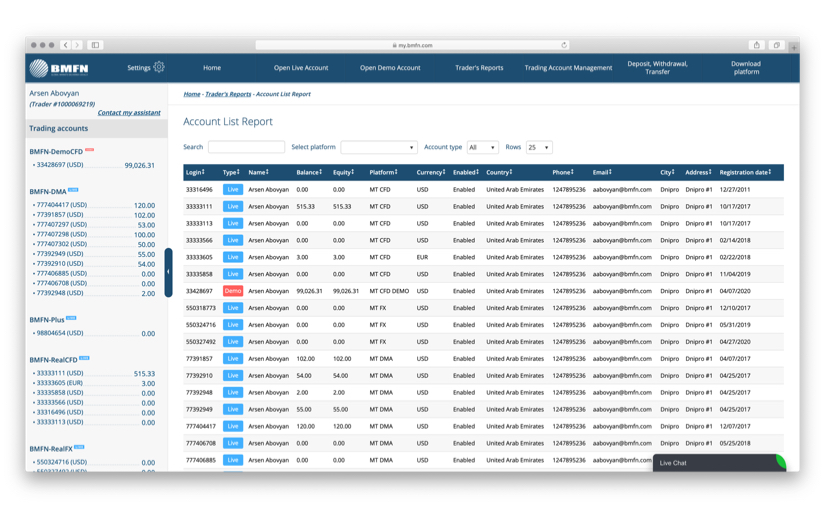Collapse the sidebar with the handle arrow

coord(168,272)
